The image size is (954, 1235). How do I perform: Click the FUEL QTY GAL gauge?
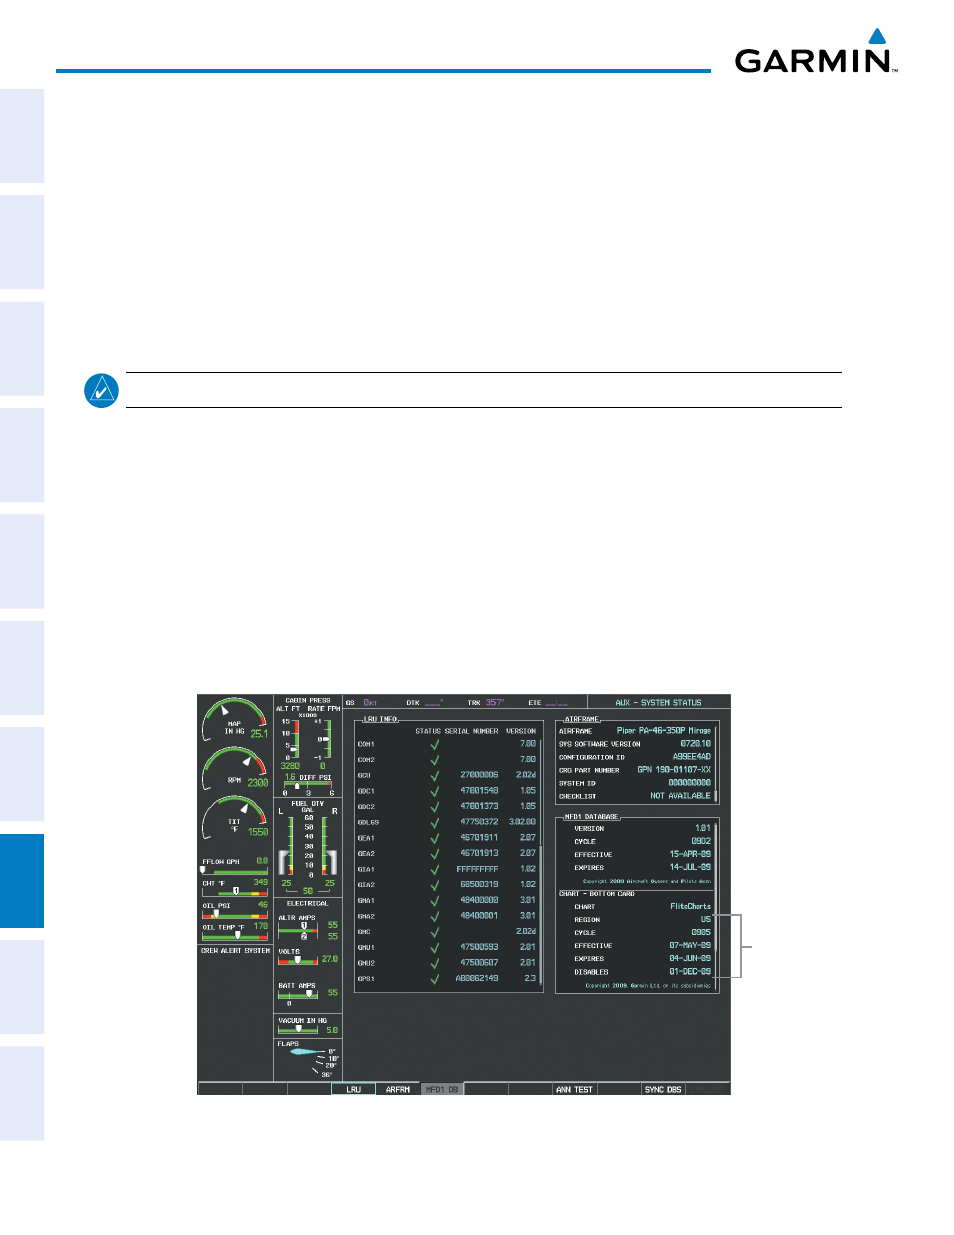(x=308, y=847)
